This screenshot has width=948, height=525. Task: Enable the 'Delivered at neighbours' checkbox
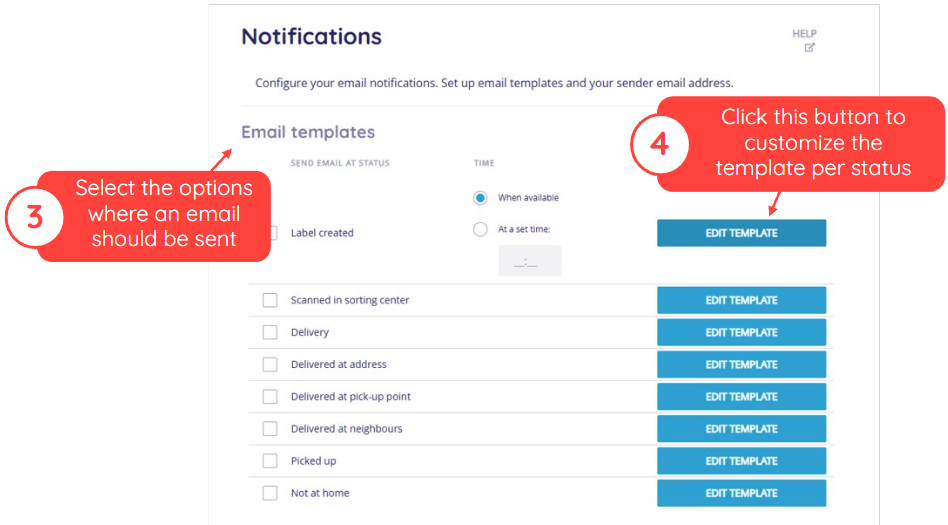coord(270,428)
